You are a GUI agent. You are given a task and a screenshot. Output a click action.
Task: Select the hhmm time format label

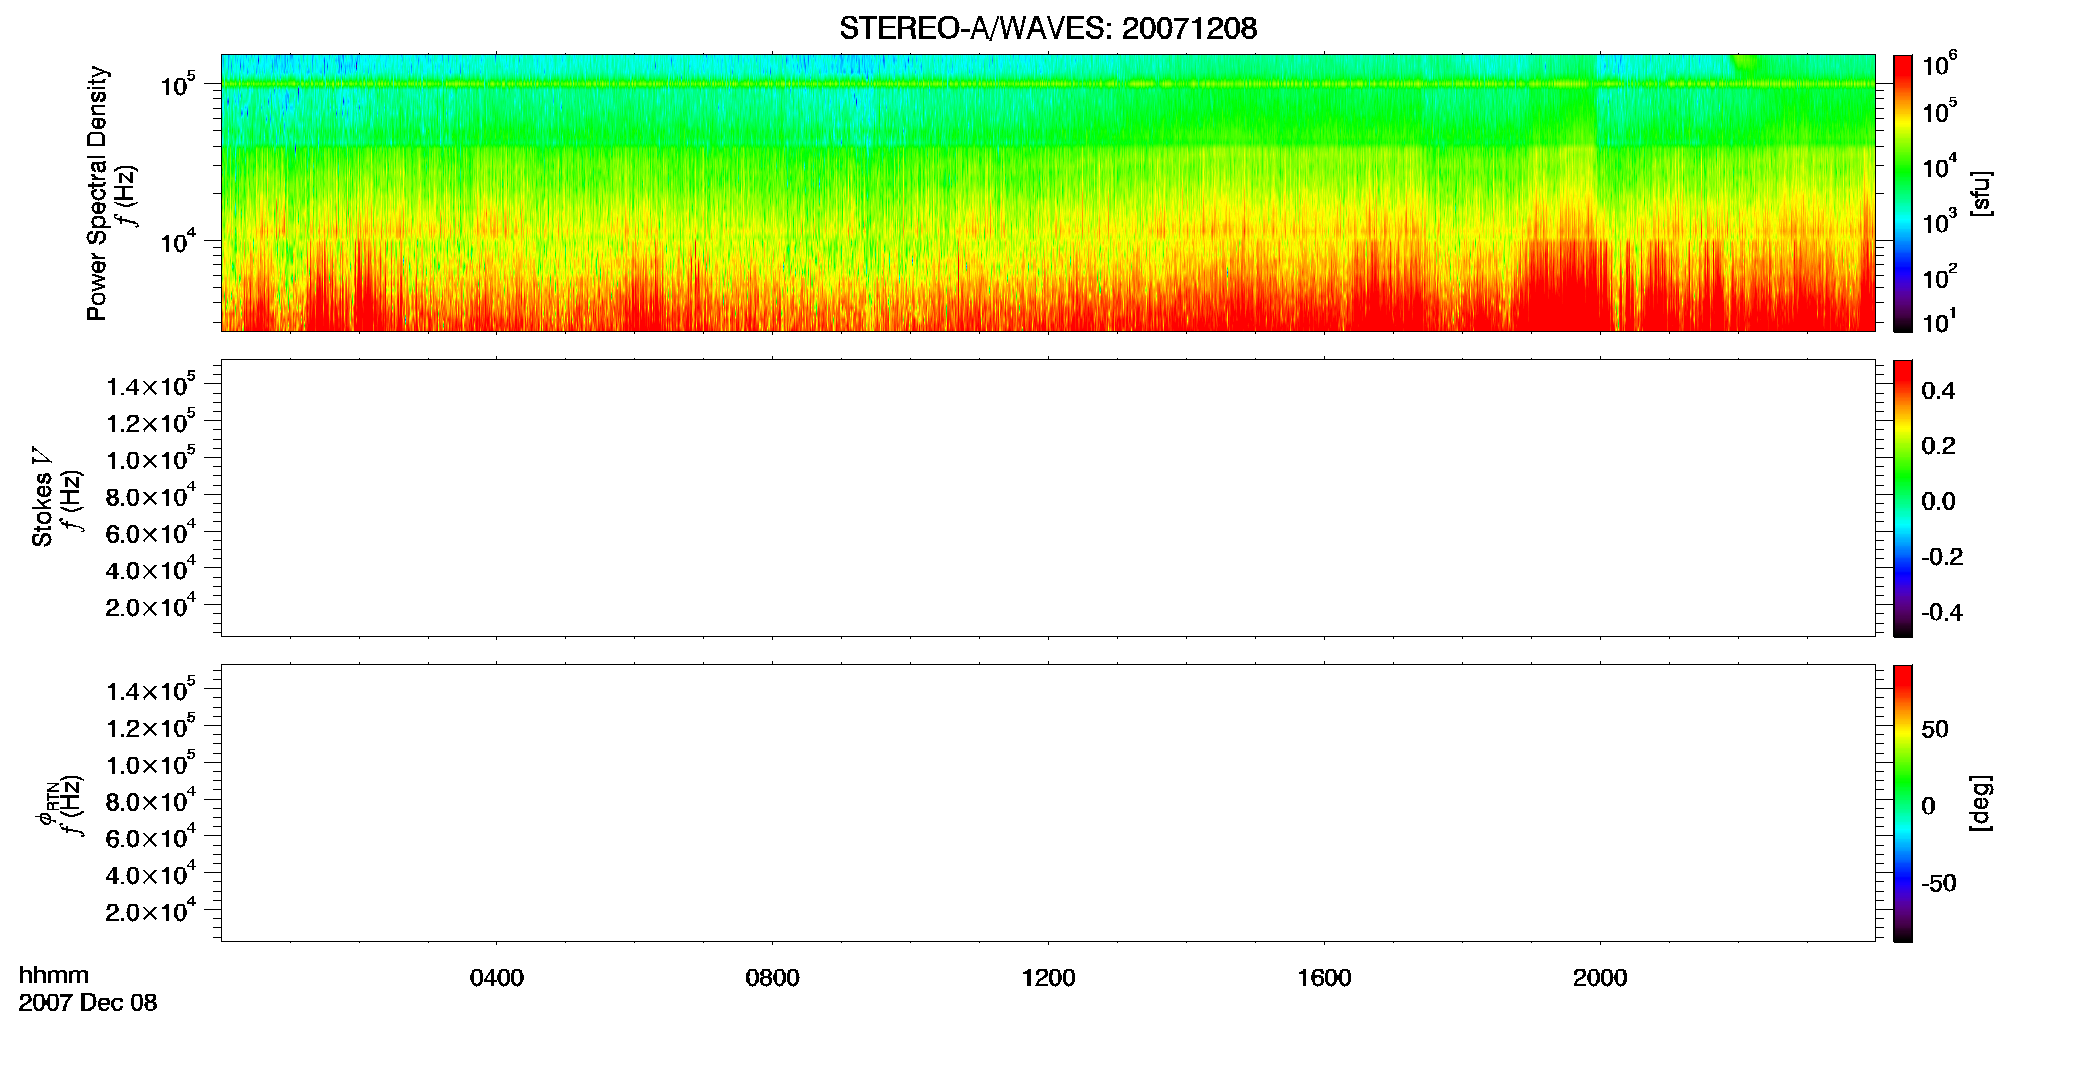pyautogui.click(x=54, y=975)
